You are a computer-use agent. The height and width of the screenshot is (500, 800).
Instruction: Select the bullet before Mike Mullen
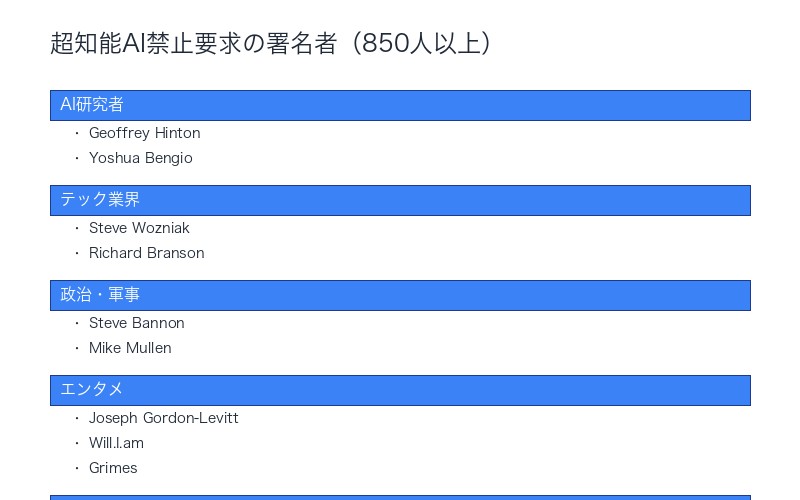point(77,348)
